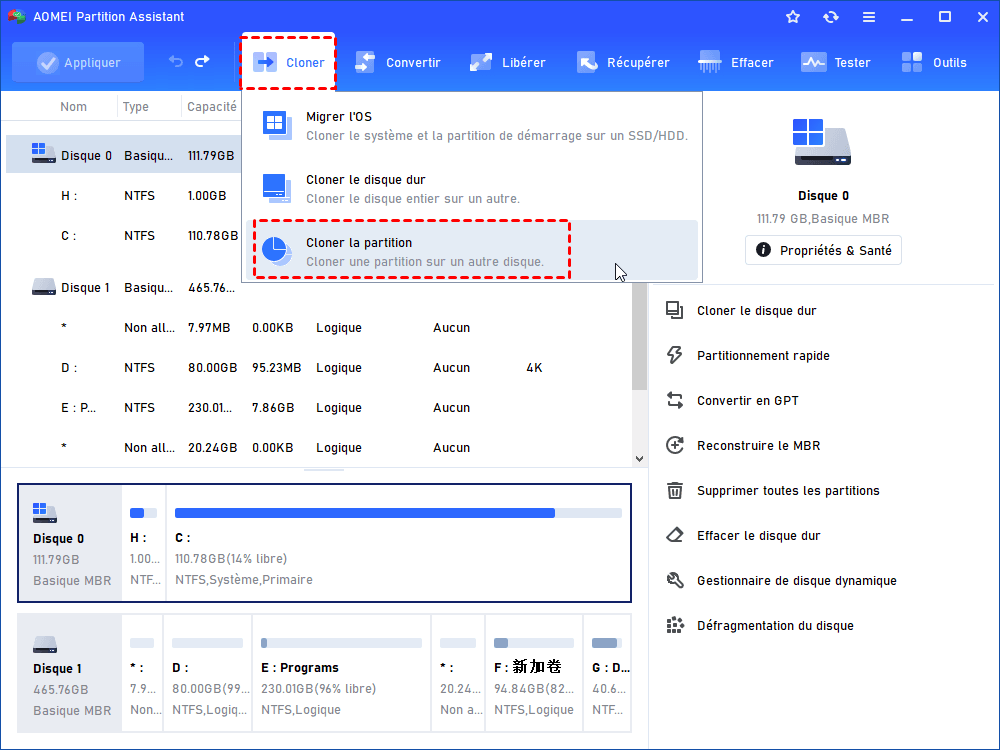Click the Type column header
The width and height of the screenshot is (1000, 750).
pyautogui.click(x=136, y=107)
